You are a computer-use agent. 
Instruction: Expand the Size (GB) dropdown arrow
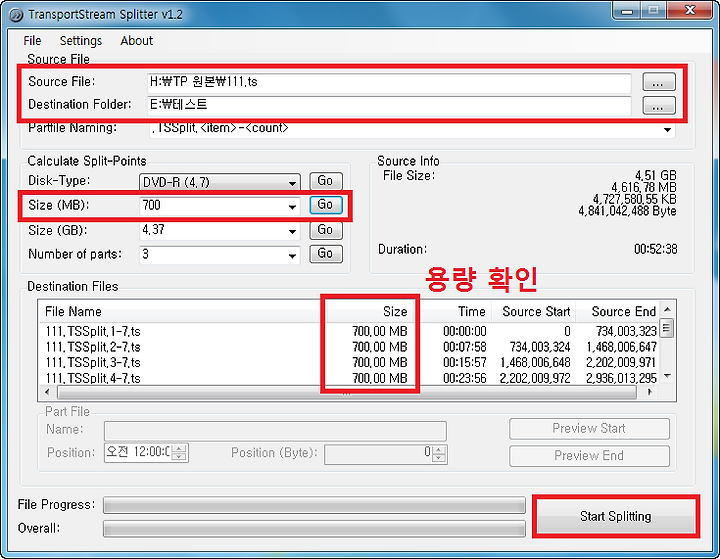(292, 232)
